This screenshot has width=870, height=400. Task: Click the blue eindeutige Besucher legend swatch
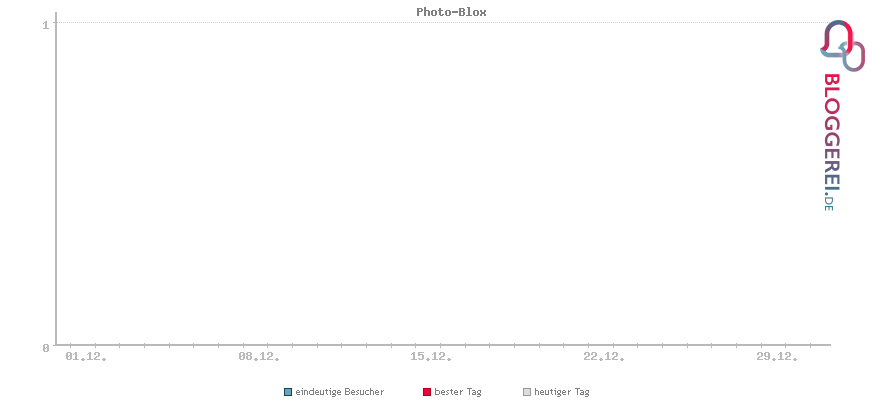288,392
